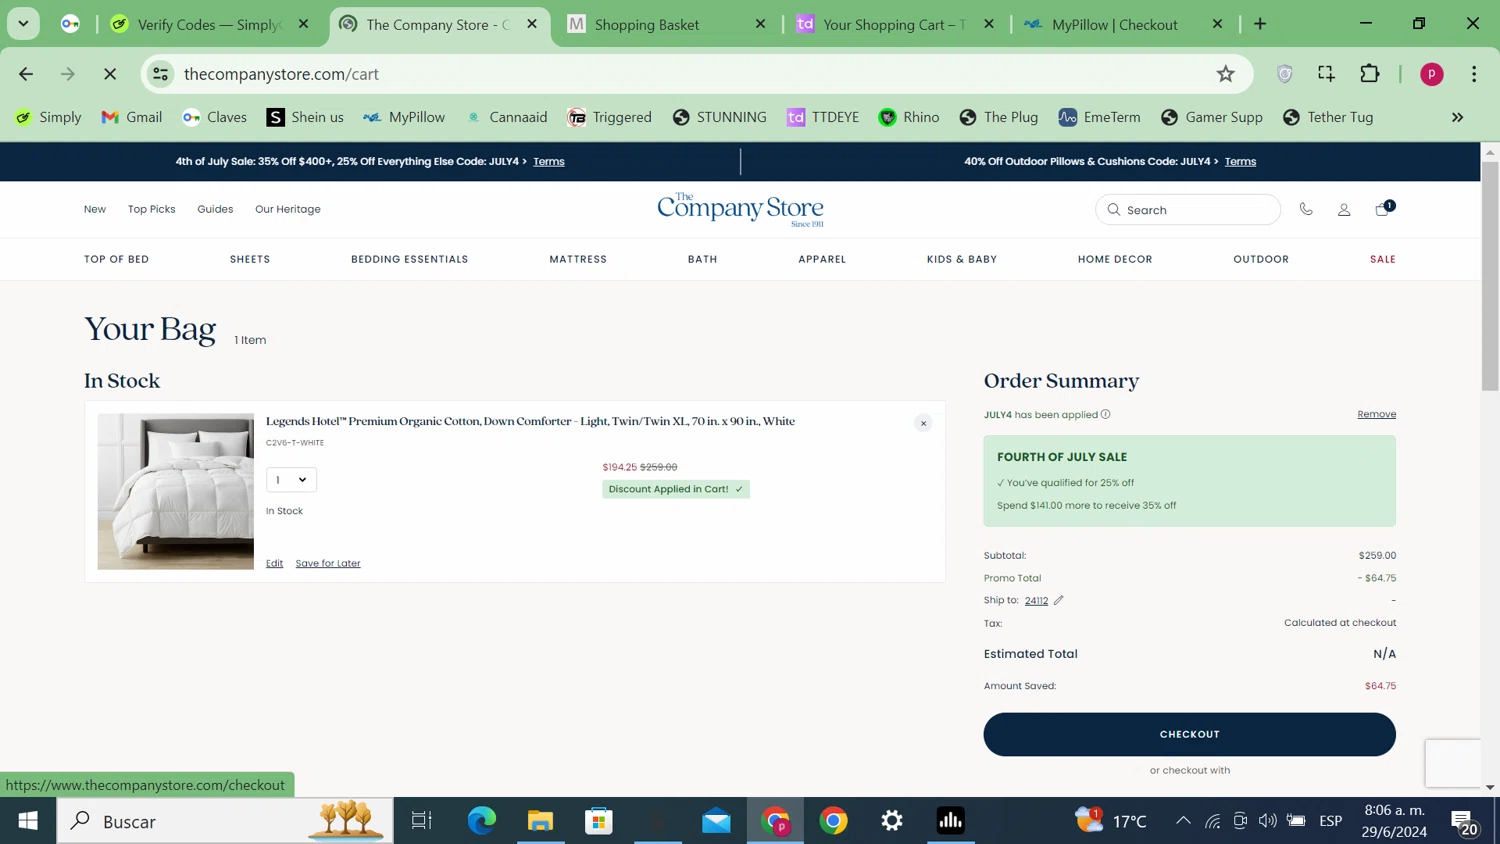Click Save for Later link
Screen dimensions: 1500x844
click(x=328, y=563)
